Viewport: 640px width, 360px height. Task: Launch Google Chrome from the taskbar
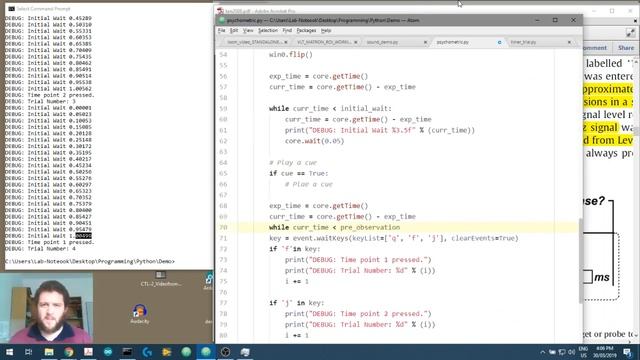coord(69,352)
